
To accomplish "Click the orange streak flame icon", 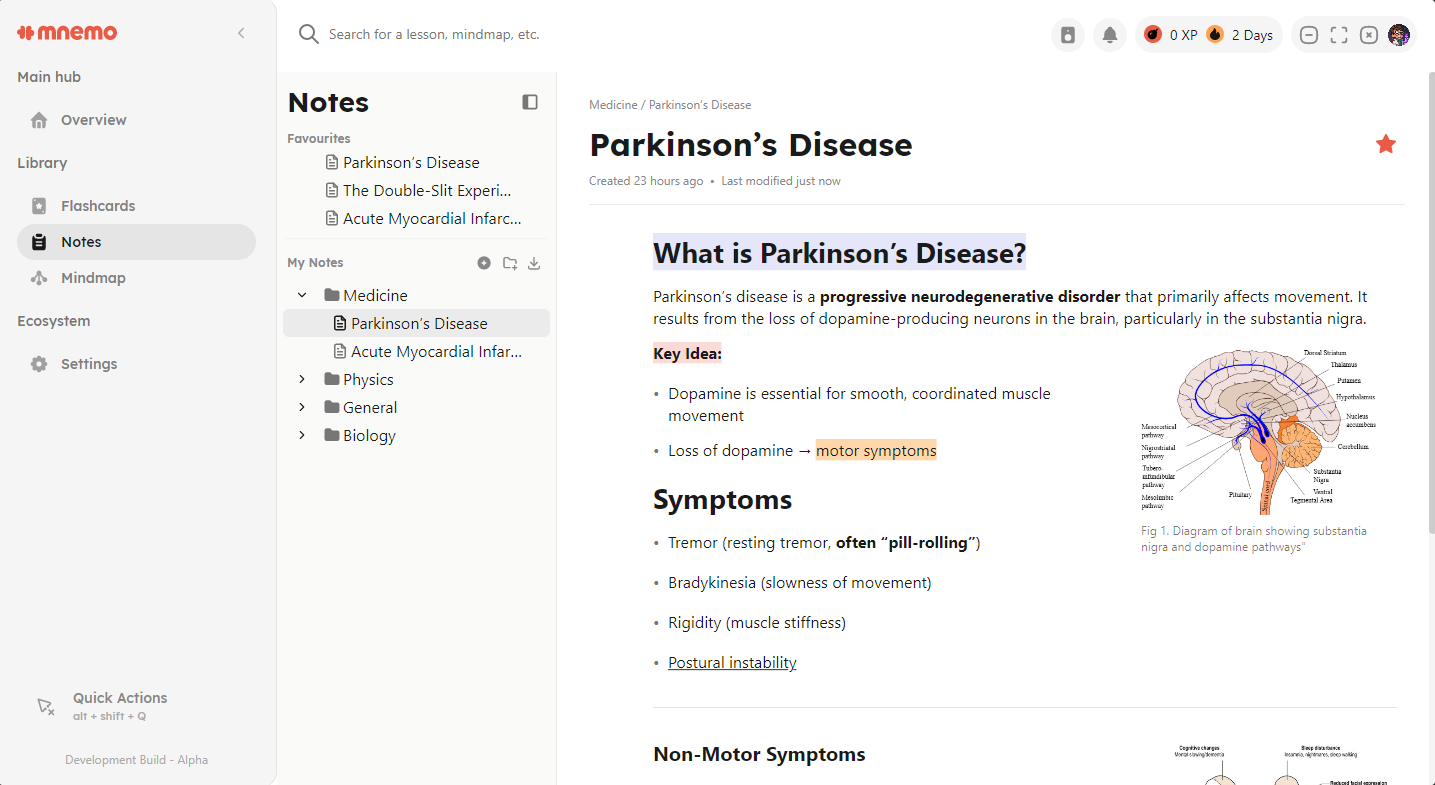I will [1215, 34].
